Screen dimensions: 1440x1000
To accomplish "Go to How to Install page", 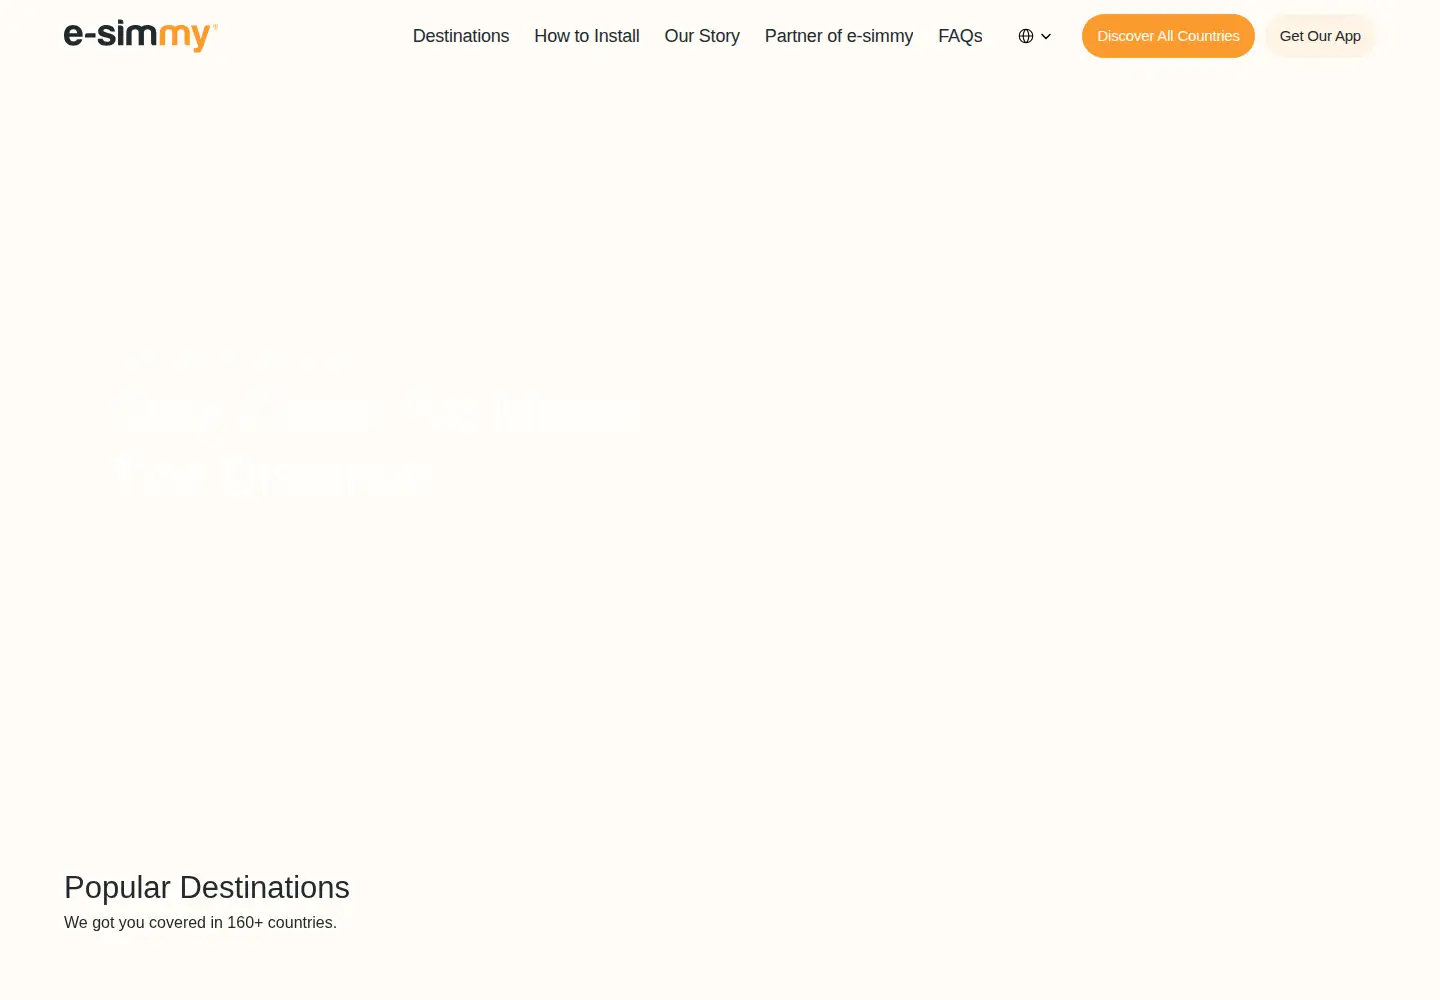I will point(587,36).
